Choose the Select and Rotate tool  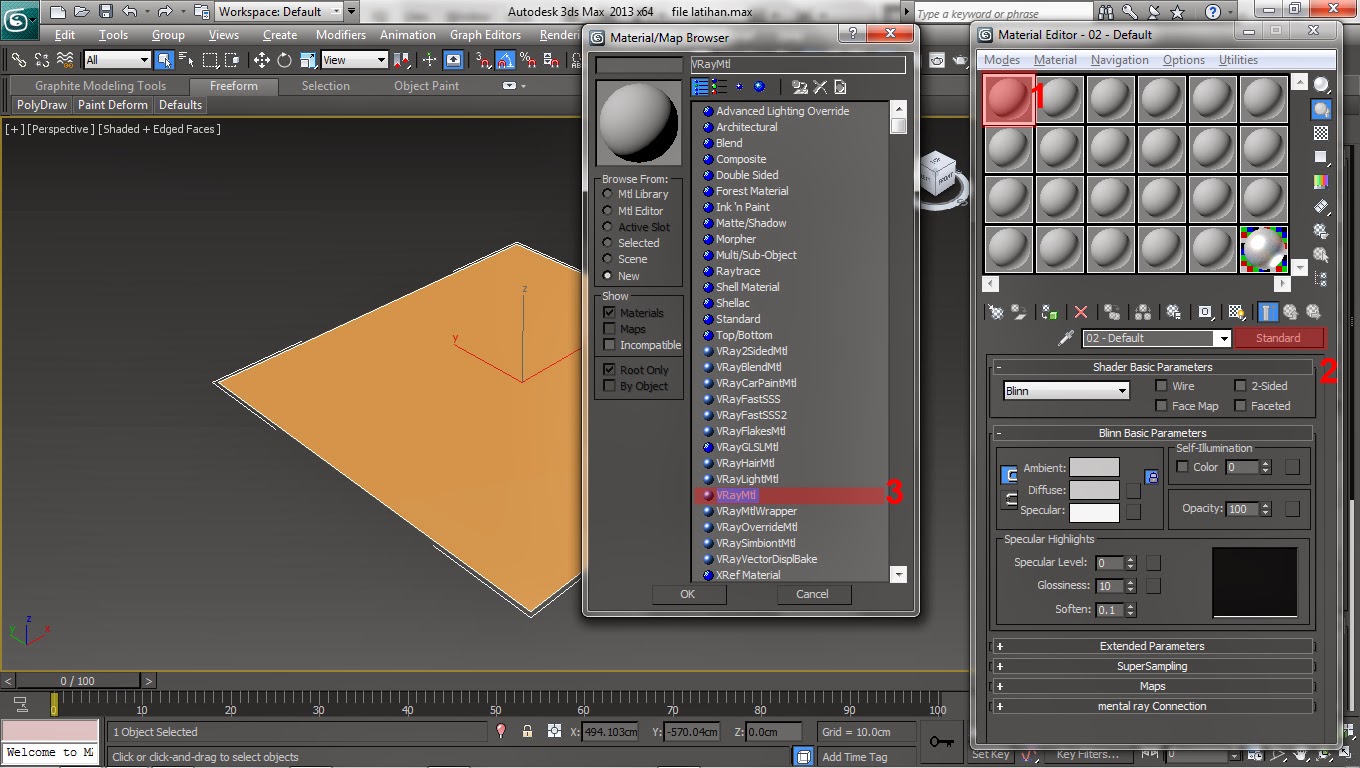pos(284,60)
